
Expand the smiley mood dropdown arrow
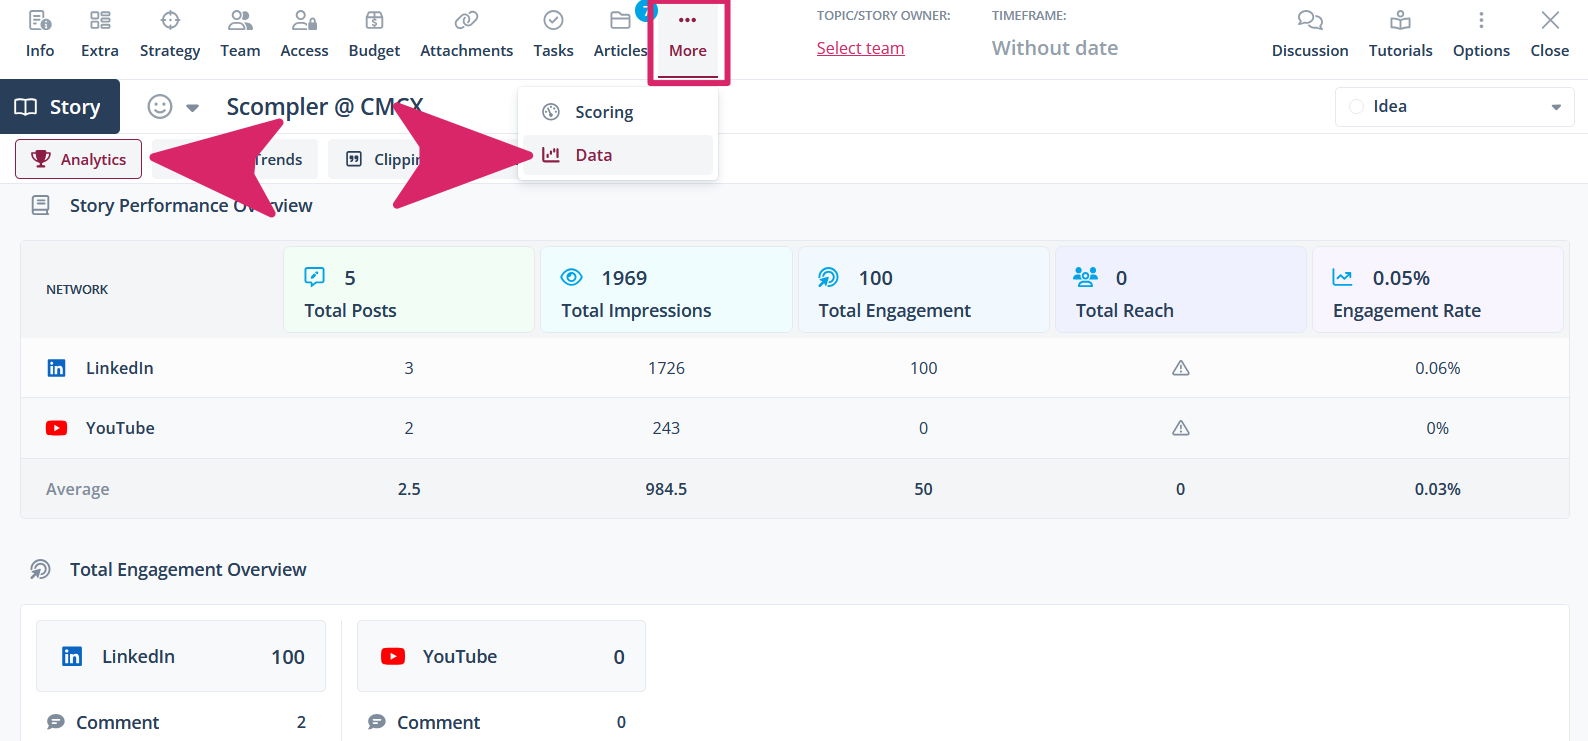click(x=193, y=108)
